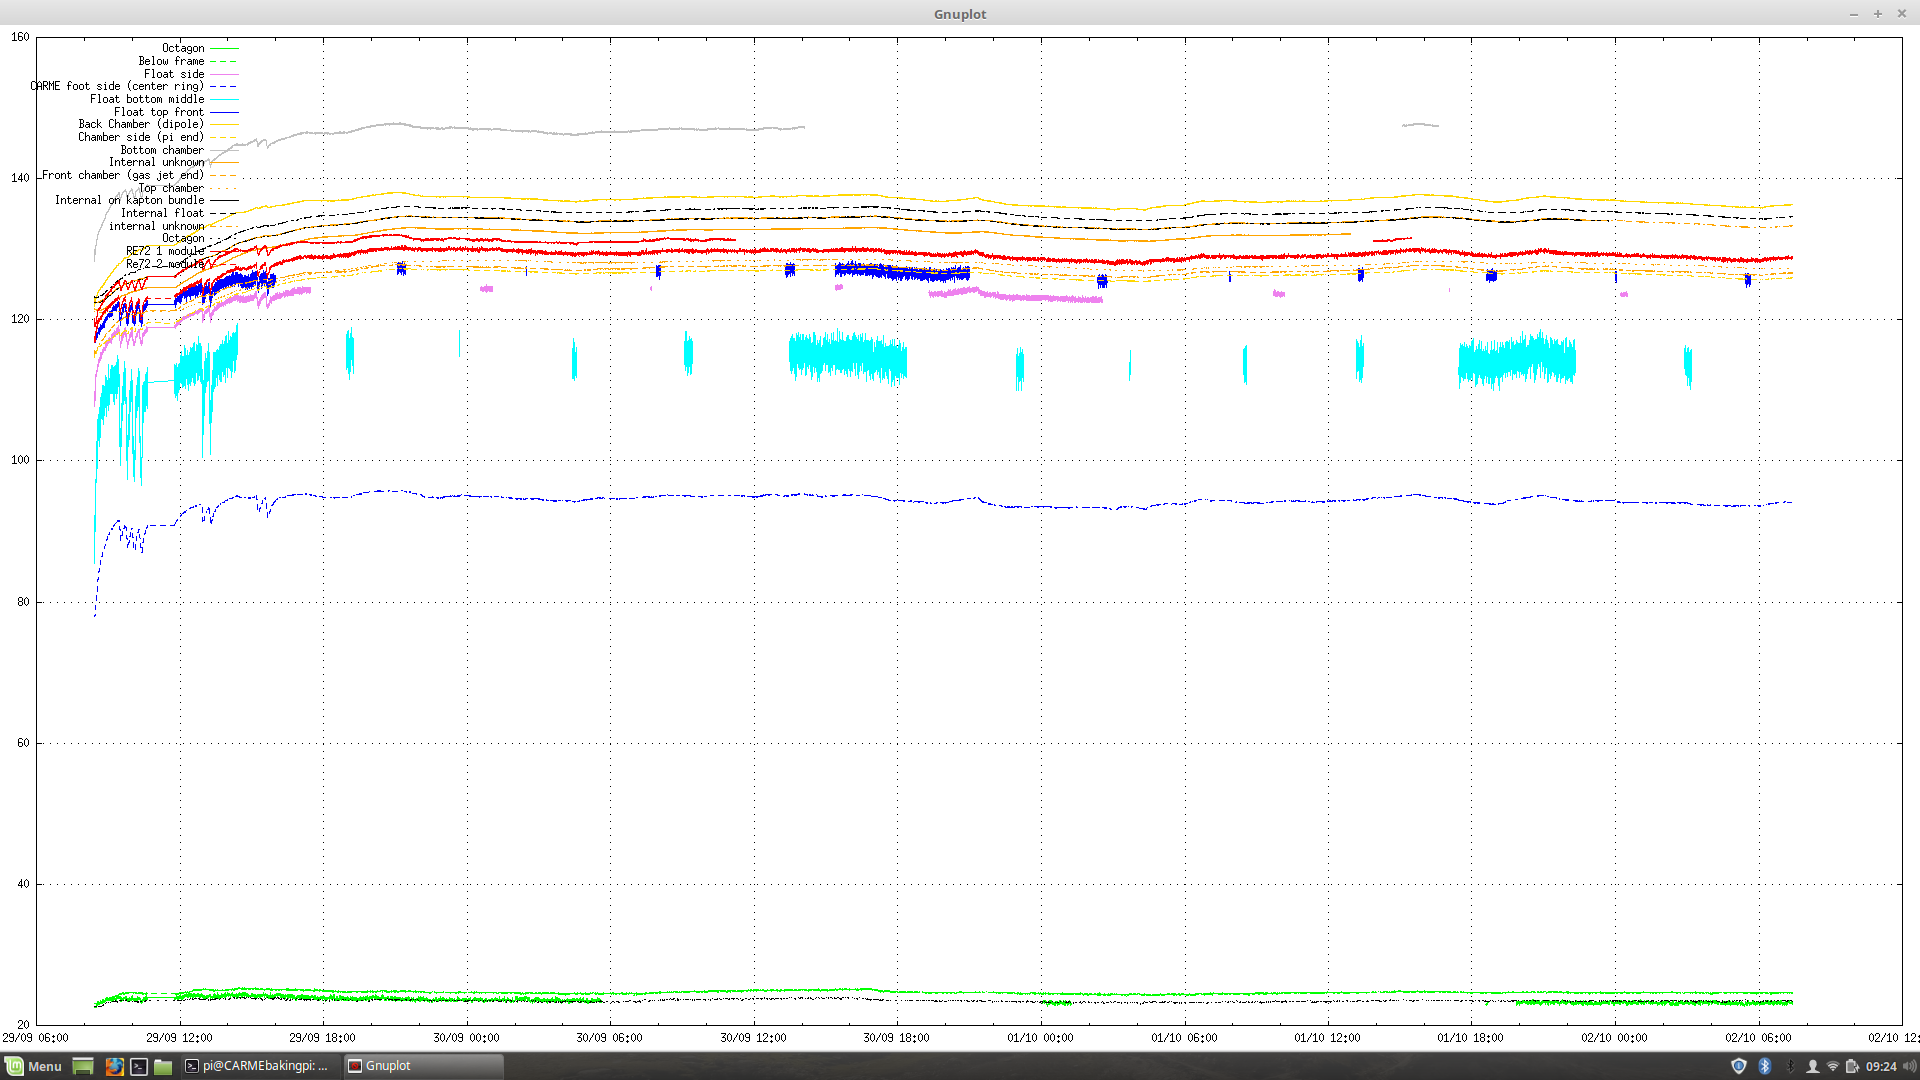Click the Wi-Fi status icon in the tray

(1834, 1066)
